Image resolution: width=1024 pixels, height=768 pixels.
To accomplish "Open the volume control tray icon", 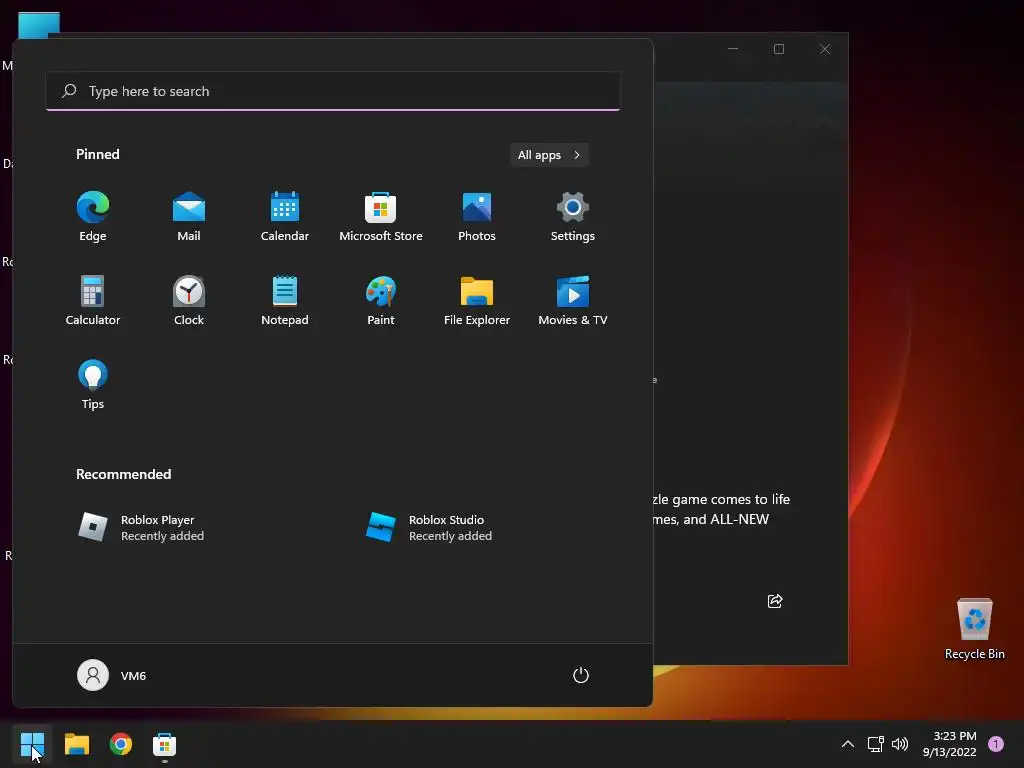I will click(900, 744).
